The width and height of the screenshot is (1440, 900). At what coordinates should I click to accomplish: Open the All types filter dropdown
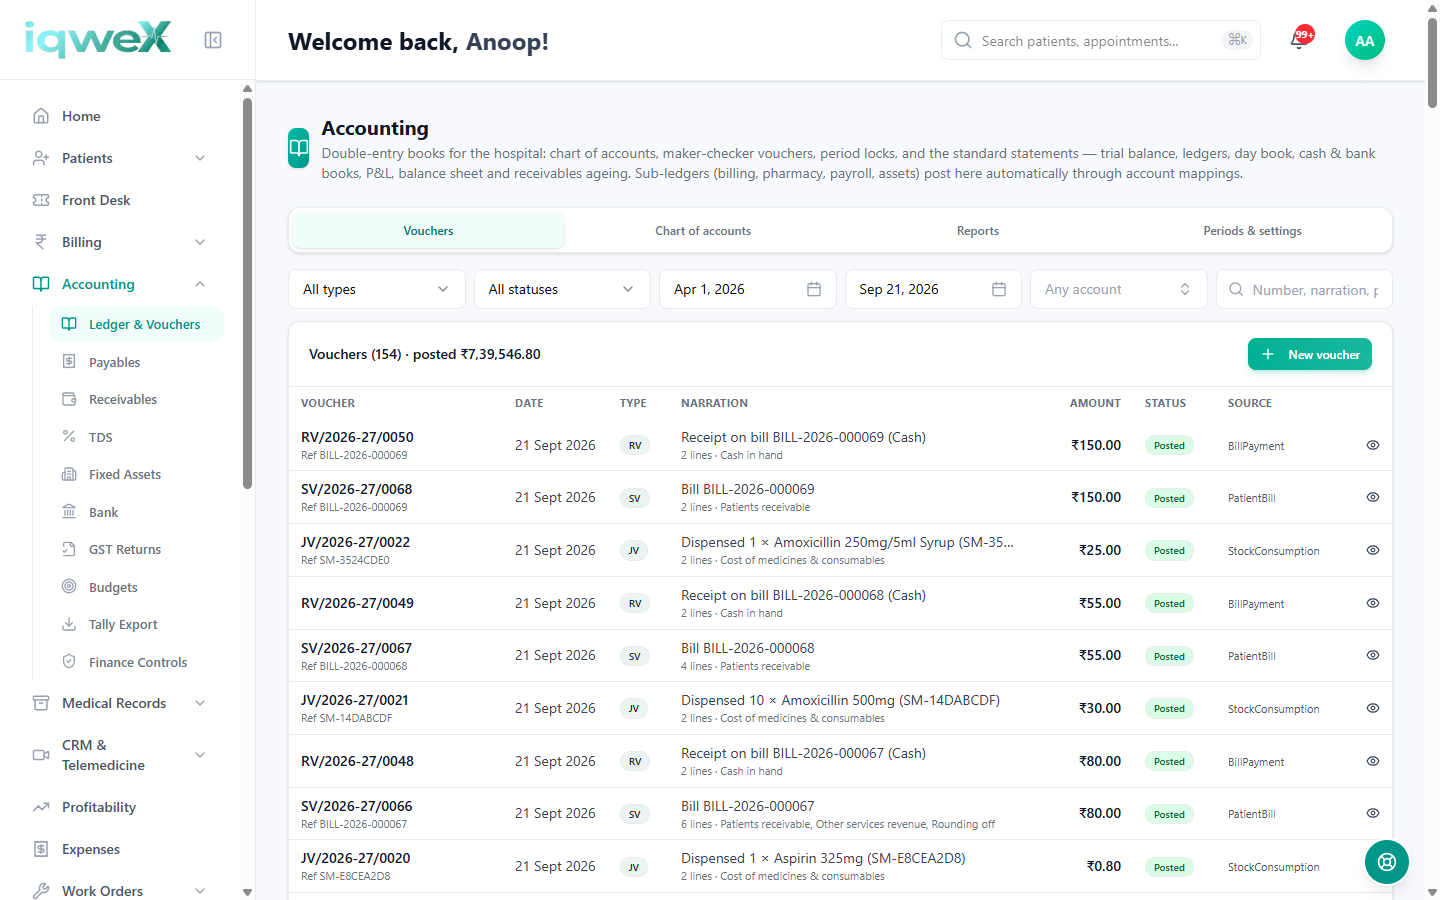[377, 289]
